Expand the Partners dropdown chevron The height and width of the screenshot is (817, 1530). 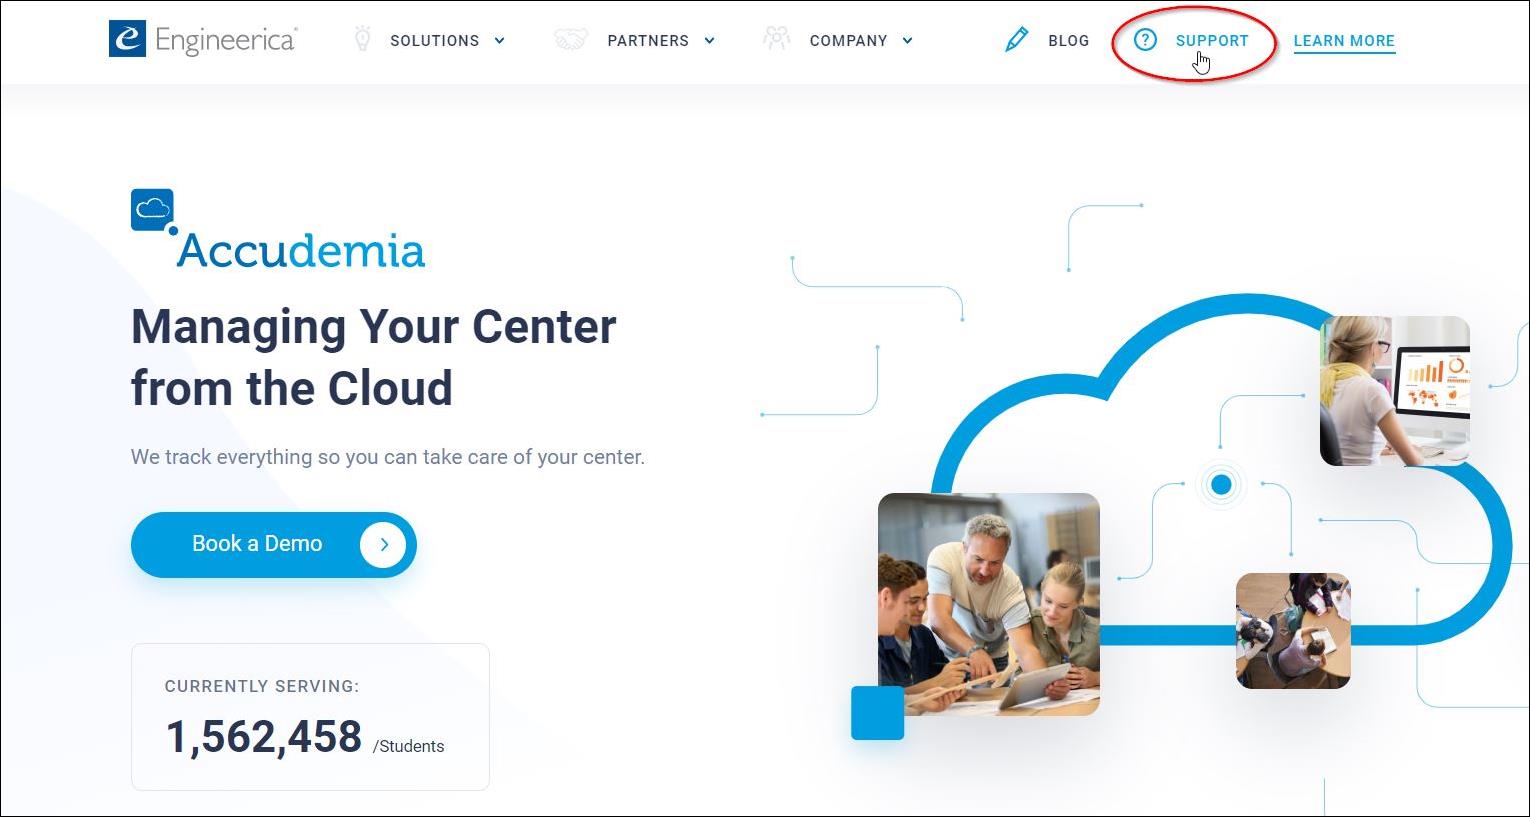[x=710, y=41]
